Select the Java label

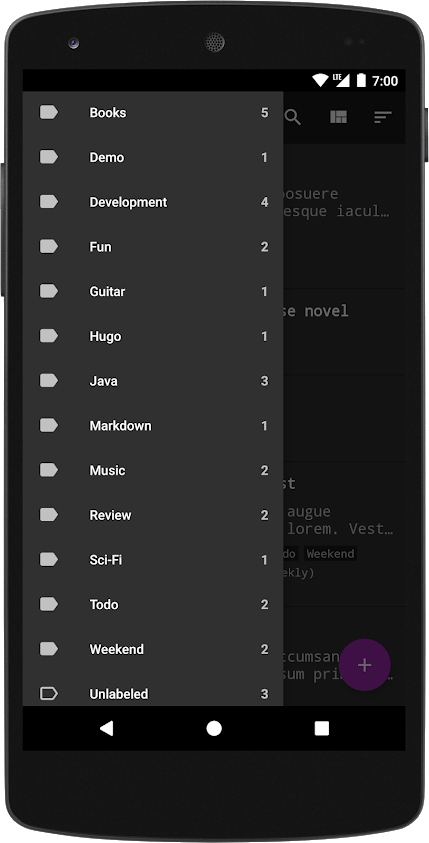pos(153,381)
